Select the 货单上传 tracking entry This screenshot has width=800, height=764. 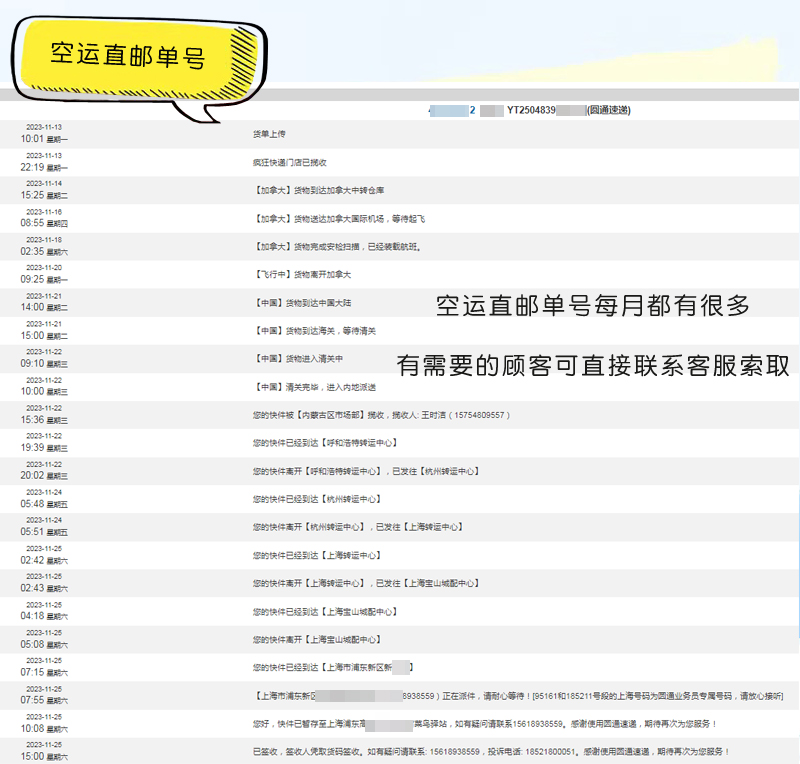coord(270,134)
